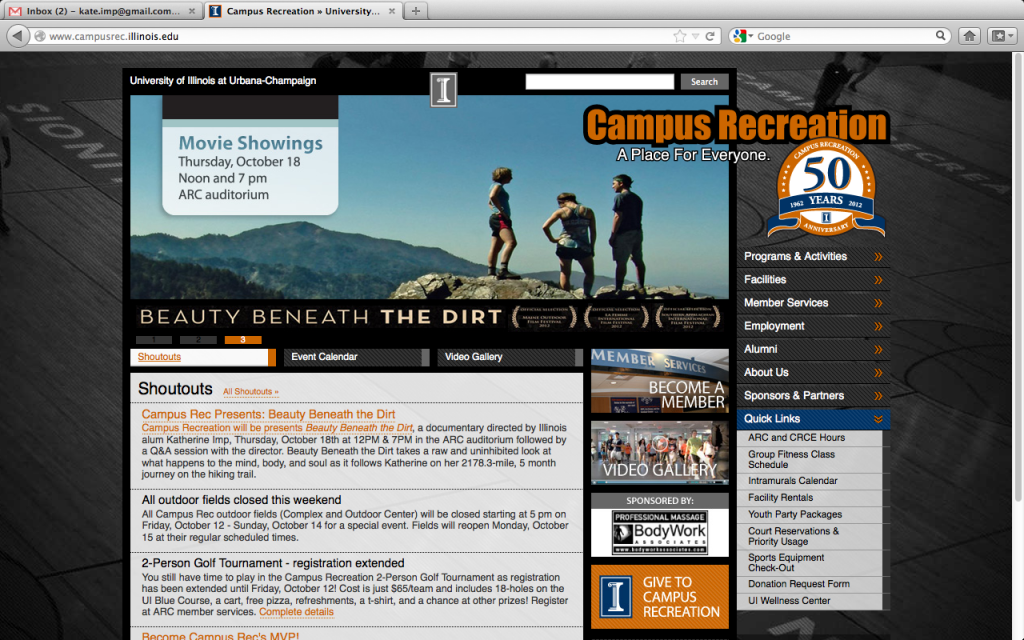Click the BodyWork Associates sponsor logo
Viewport: 1024px width, 640px height.
(x=660, y=532)
